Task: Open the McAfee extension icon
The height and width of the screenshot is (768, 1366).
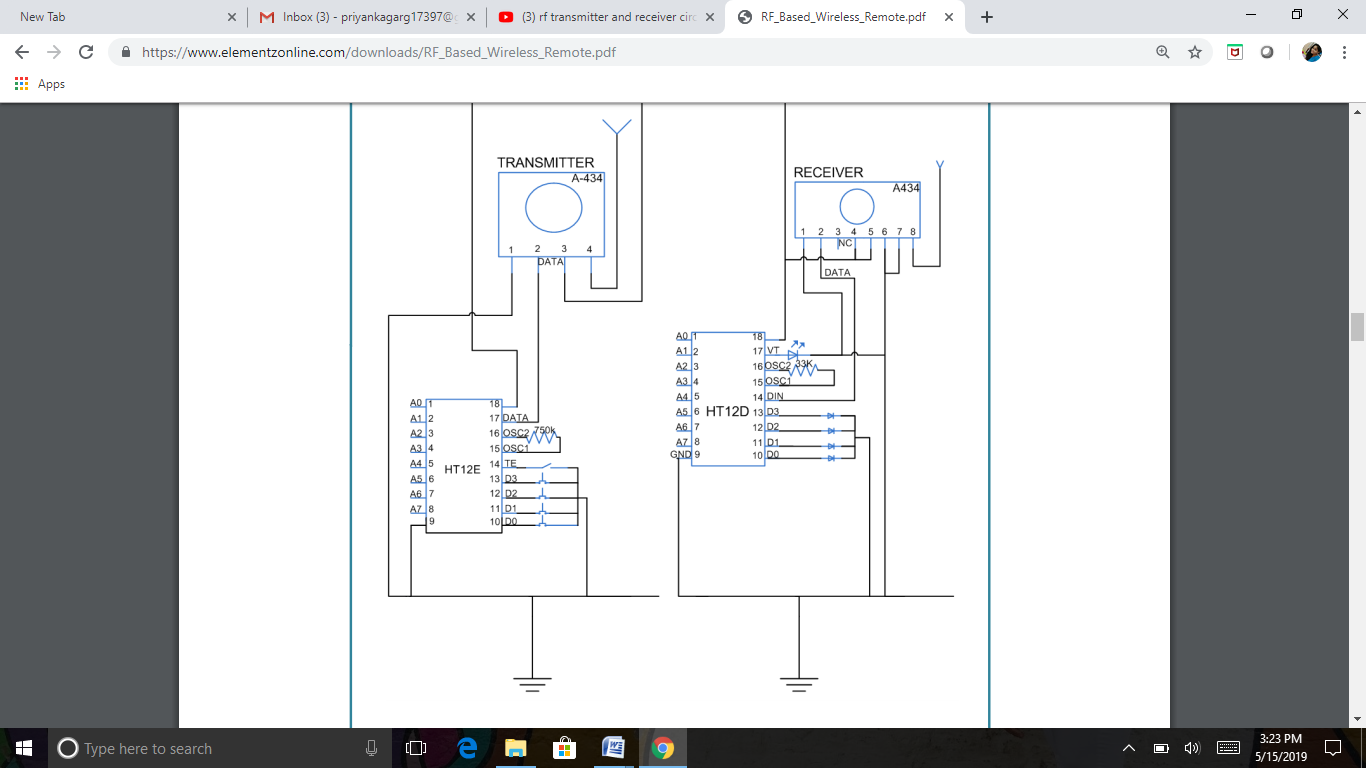Action: [1235, 52]
